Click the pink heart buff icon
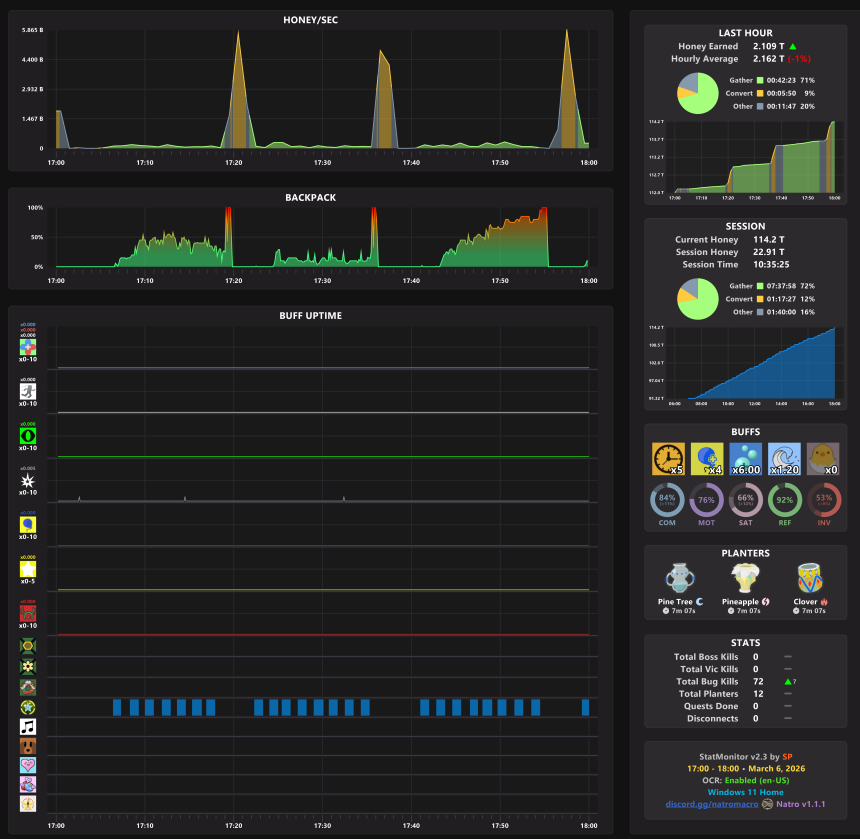 click(x=28, y=765)
